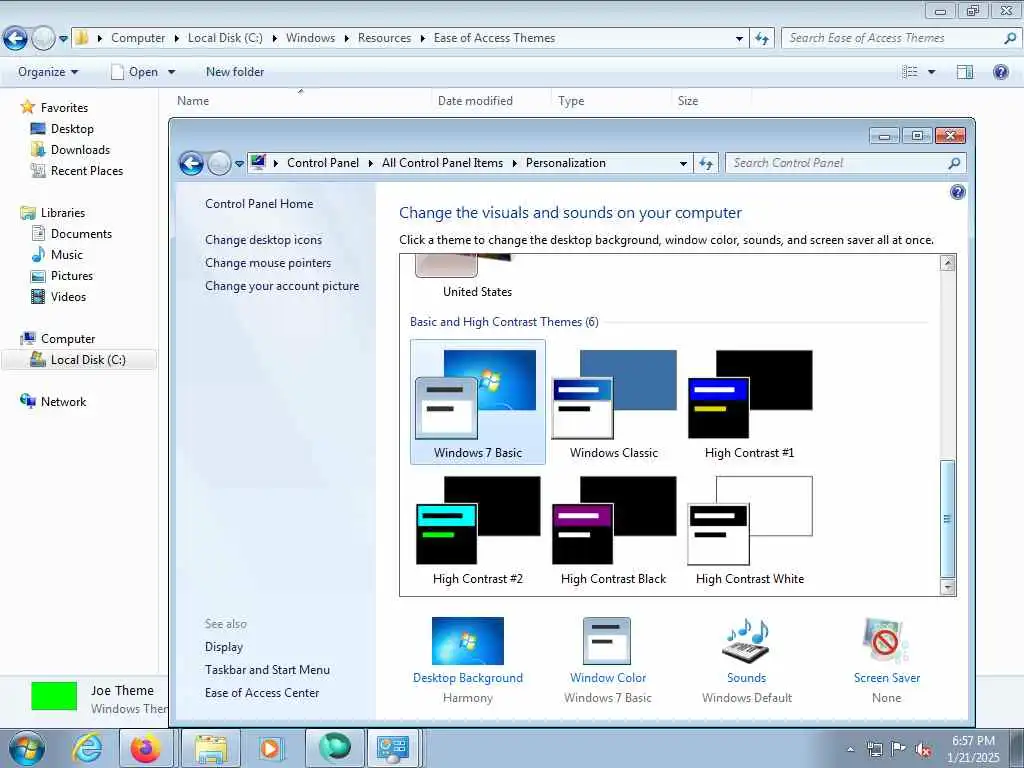Open Explorer Help question mark icon
Image resolution: width=1024 pixels, height=768 pixels.
(x=1000, y=72)
